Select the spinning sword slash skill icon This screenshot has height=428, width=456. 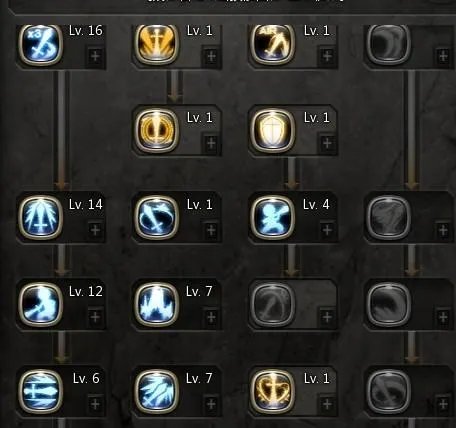point(157,217)
